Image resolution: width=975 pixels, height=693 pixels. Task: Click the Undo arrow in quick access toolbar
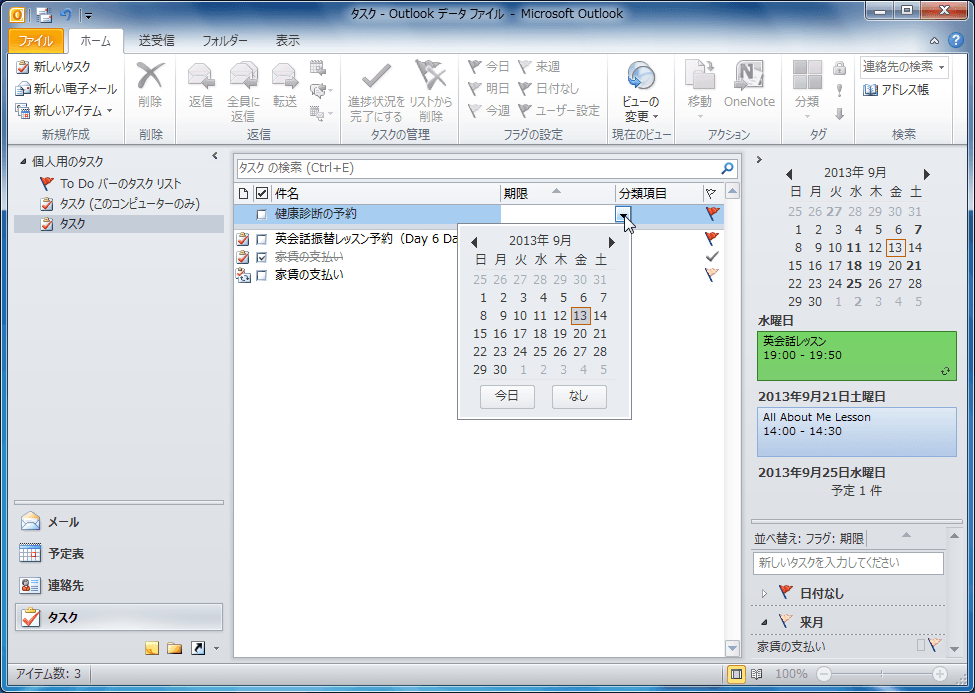(65, 14)
